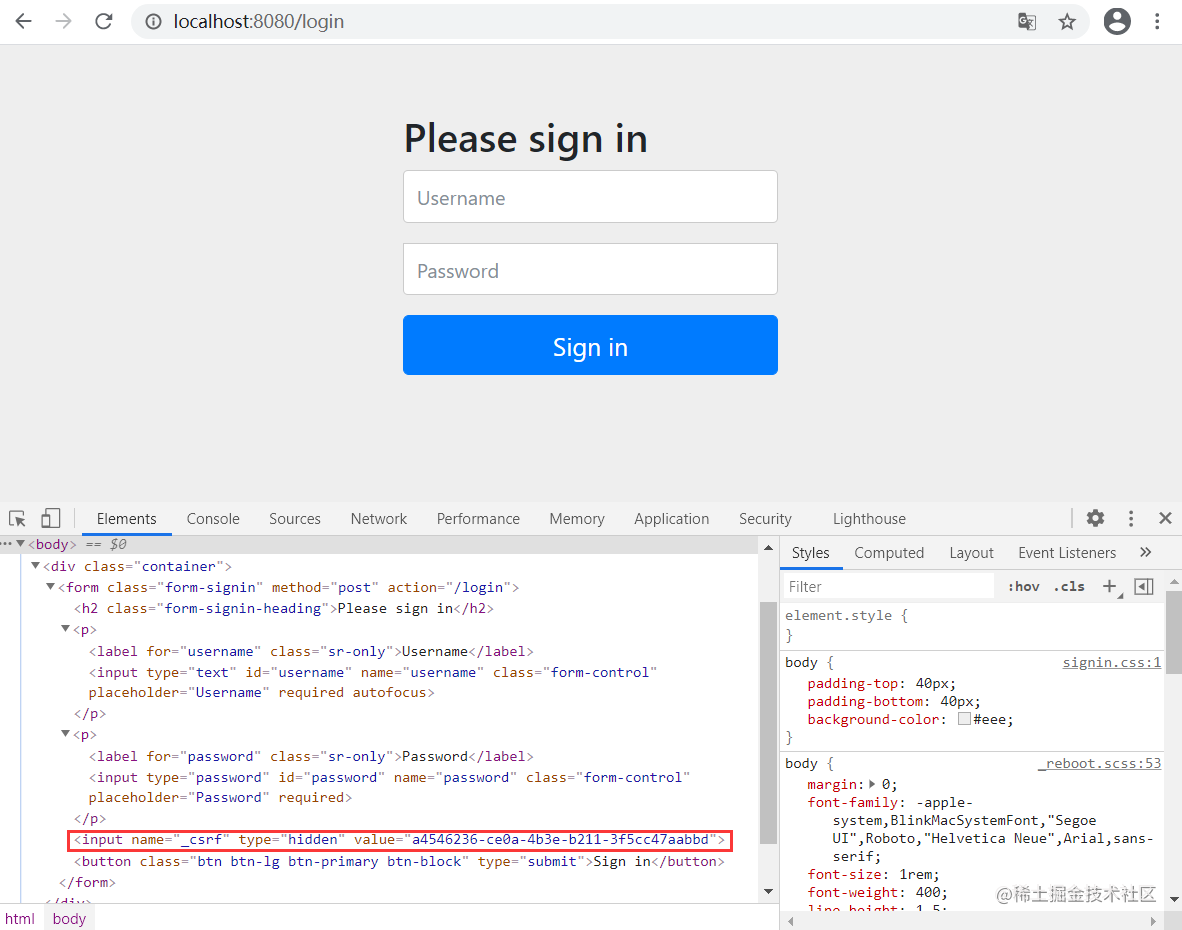
Task: Open the Application tab
Action: [x=672, y=519]
